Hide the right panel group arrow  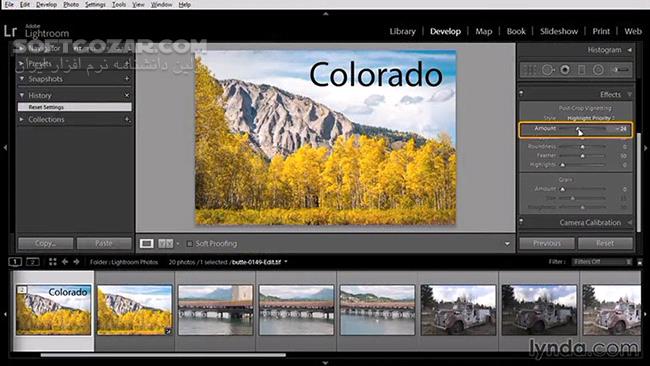click(x=645, y=147)
